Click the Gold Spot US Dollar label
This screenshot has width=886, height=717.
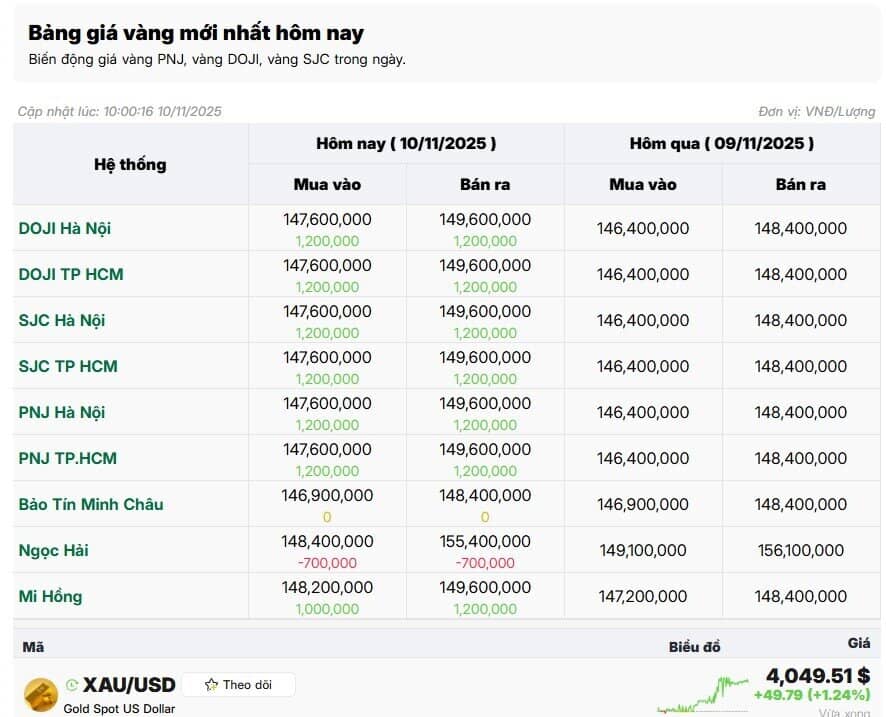pos(119,709)
